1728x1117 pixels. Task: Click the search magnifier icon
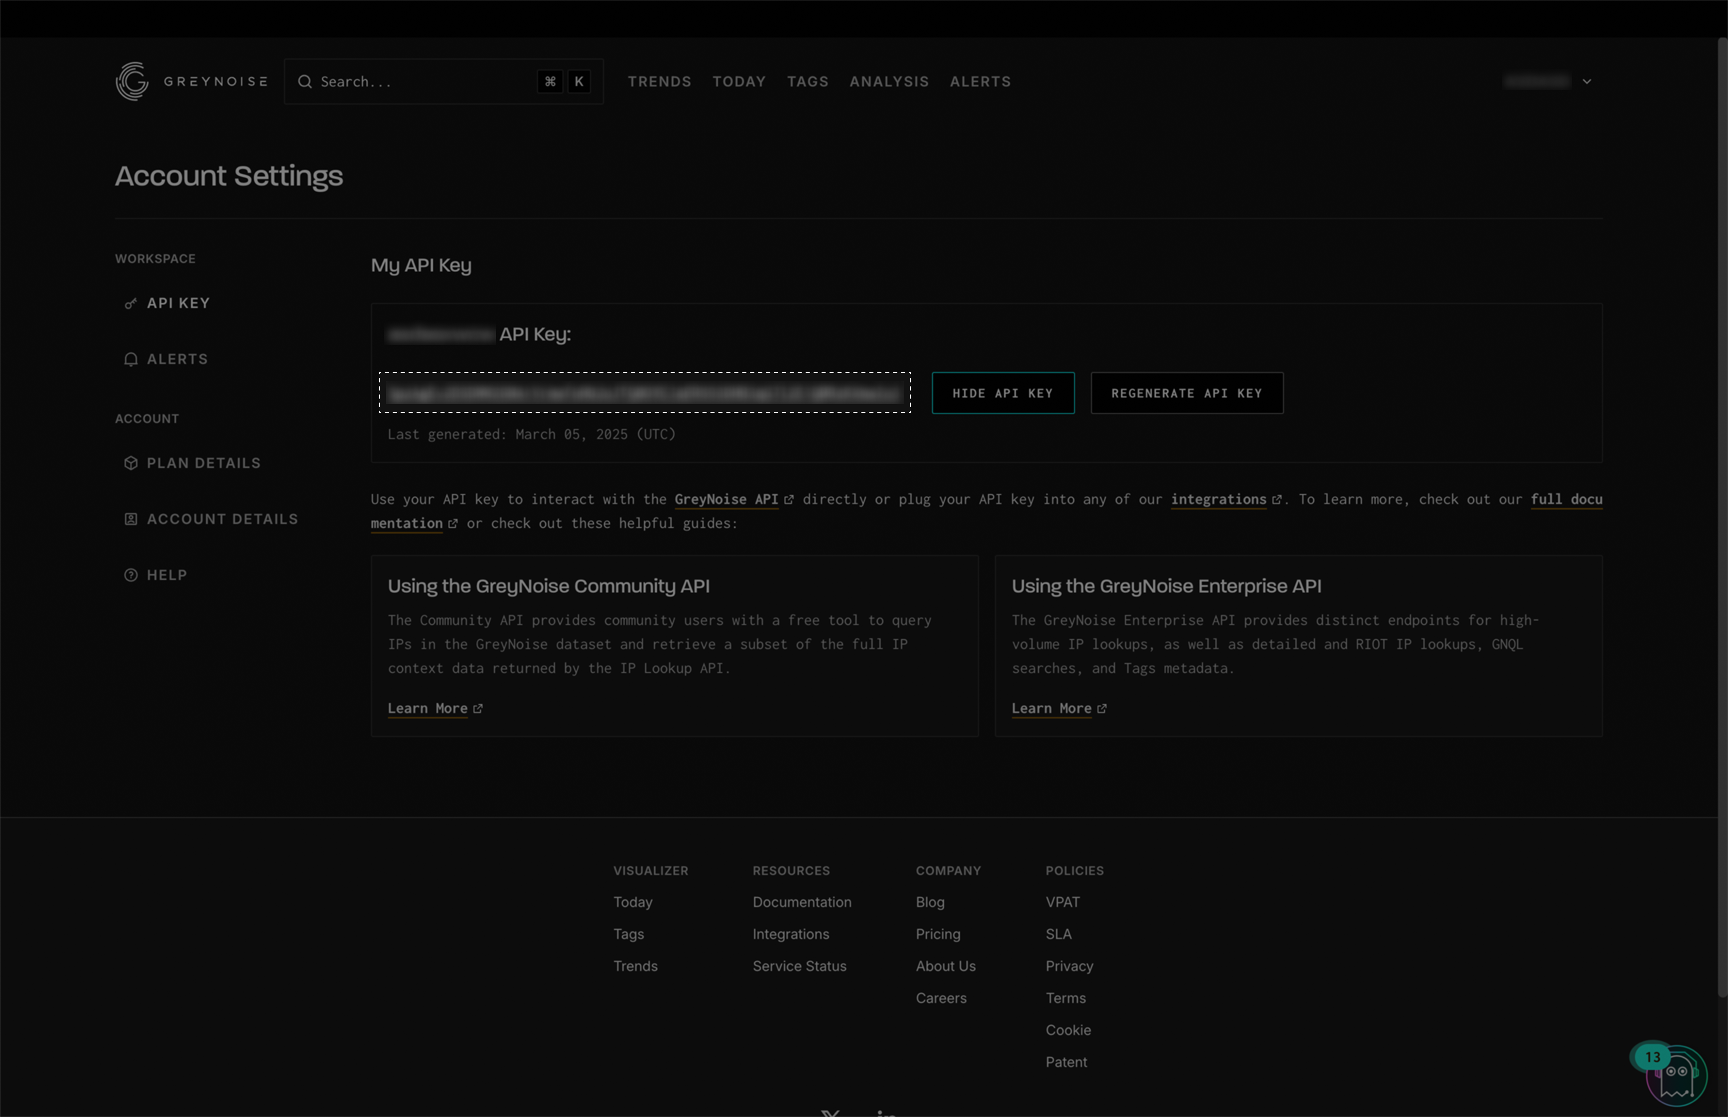[305, 82]
